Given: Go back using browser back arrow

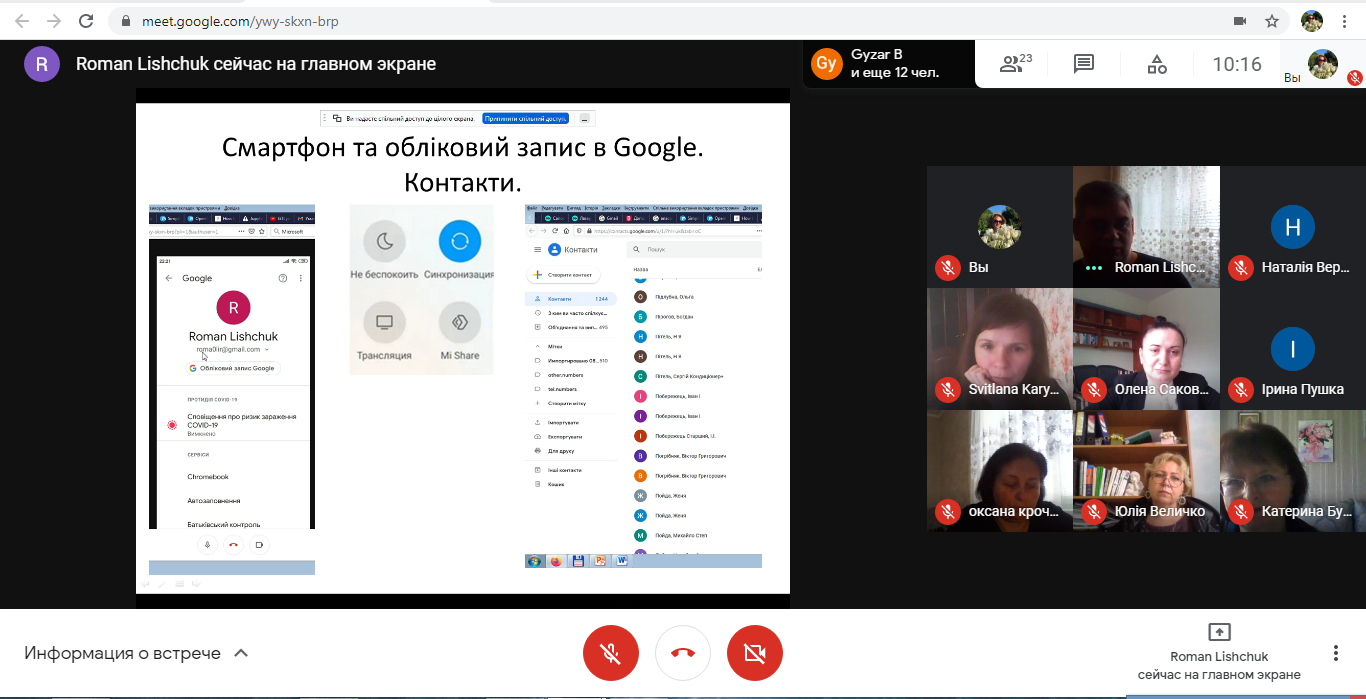Looking at the screenshot, I should (x=22, y=21).
